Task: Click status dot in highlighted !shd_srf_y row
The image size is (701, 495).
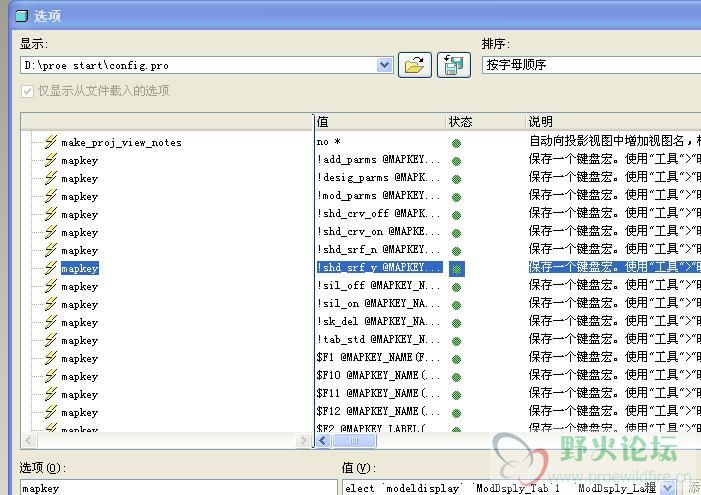Action: 456,269
